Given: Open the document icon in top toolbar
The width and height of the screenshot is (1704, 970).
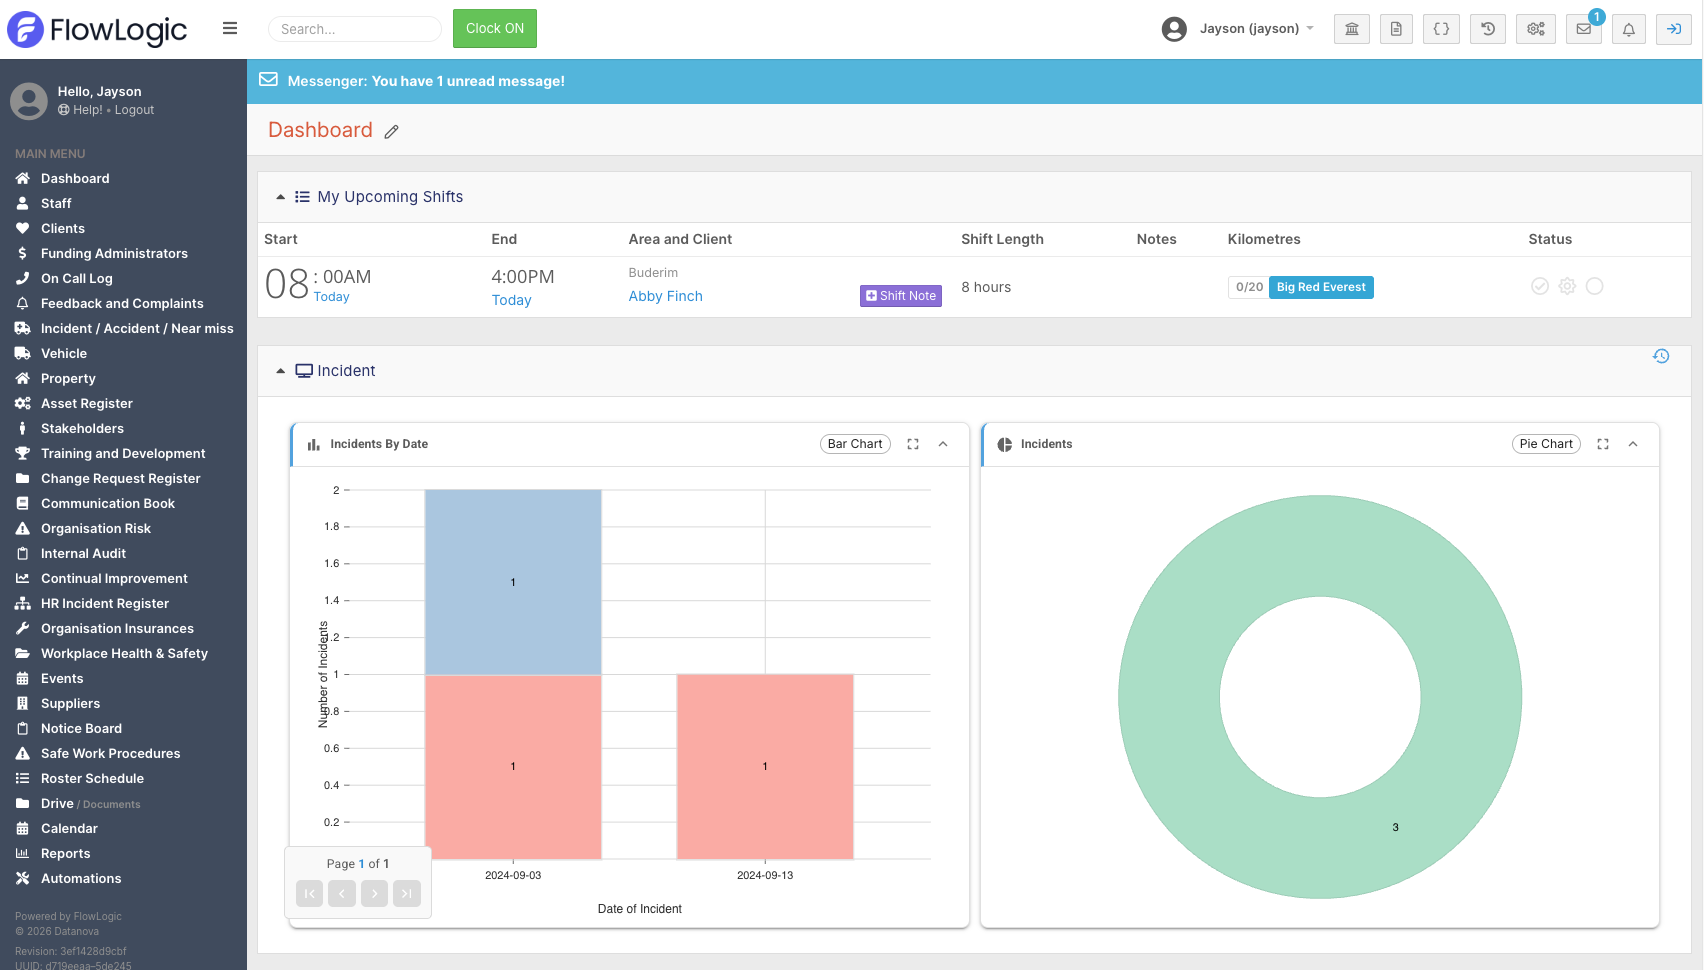Looking at the screenshot, I should click(x=1396, y=29).
